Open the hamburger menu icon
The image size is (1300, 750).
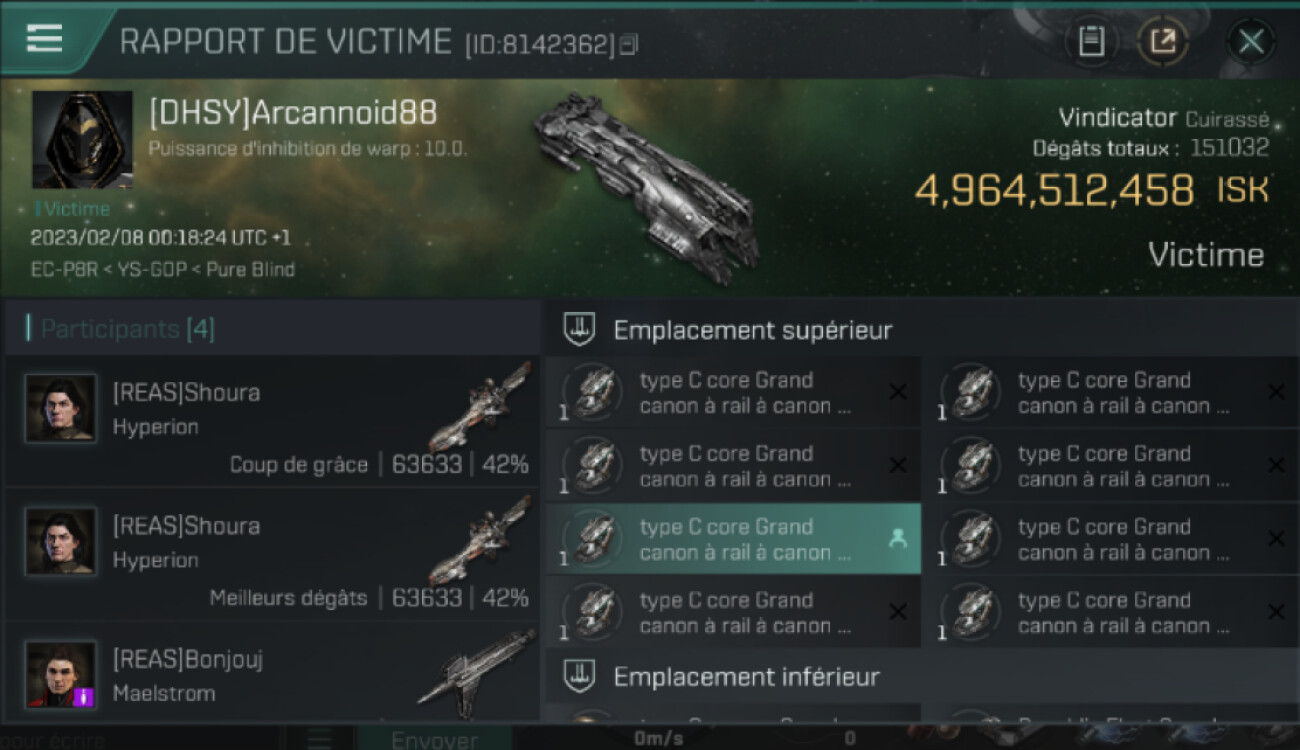pos(44,39)
